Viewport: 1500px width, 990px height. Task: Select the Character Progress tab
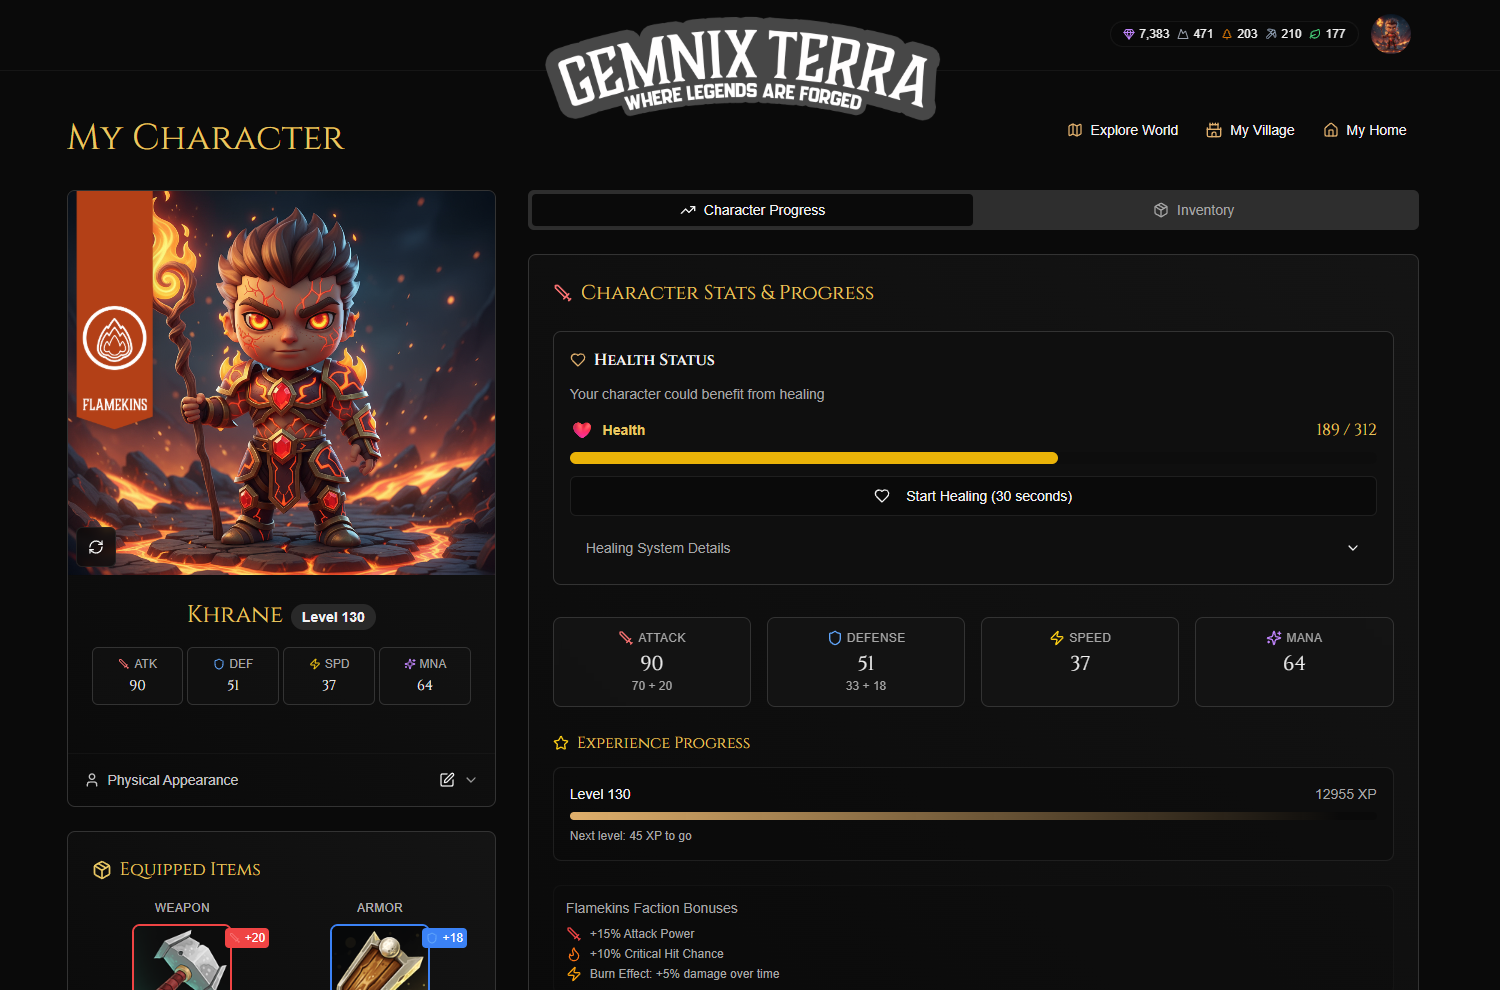[x=752, y=210]
